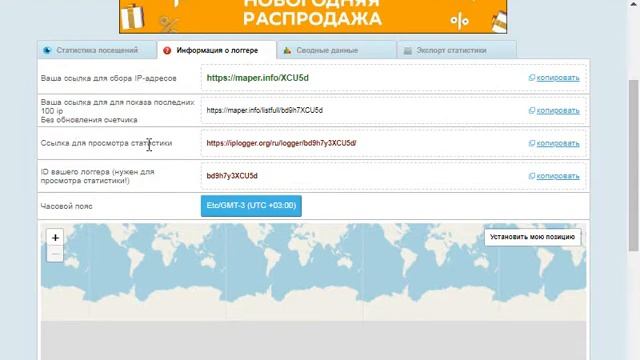Open the Etc/GMT-3 timezone selector

[251, 206]
